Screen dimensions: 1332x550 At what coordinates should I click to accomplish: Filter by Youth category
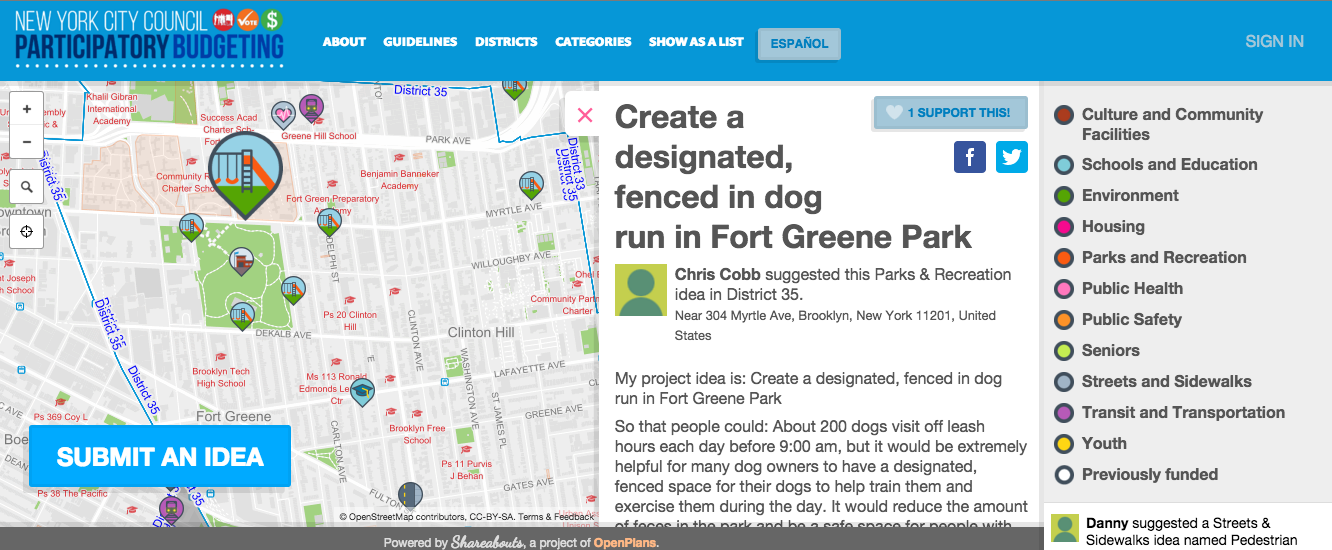point(1091,443)
